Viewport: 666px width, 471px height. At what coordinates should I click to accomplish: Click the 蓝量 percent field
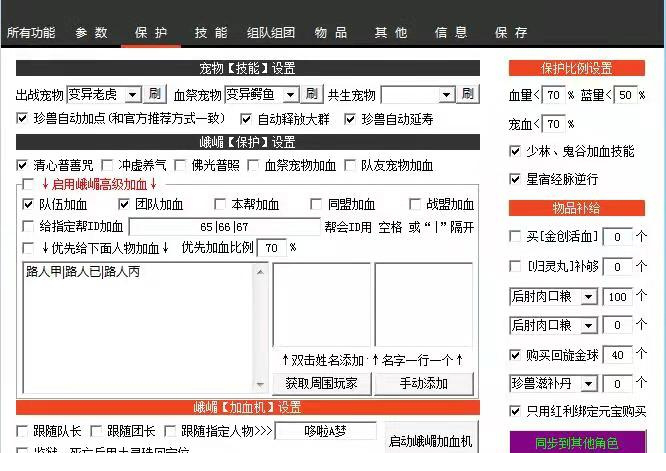tap(625, 95)
